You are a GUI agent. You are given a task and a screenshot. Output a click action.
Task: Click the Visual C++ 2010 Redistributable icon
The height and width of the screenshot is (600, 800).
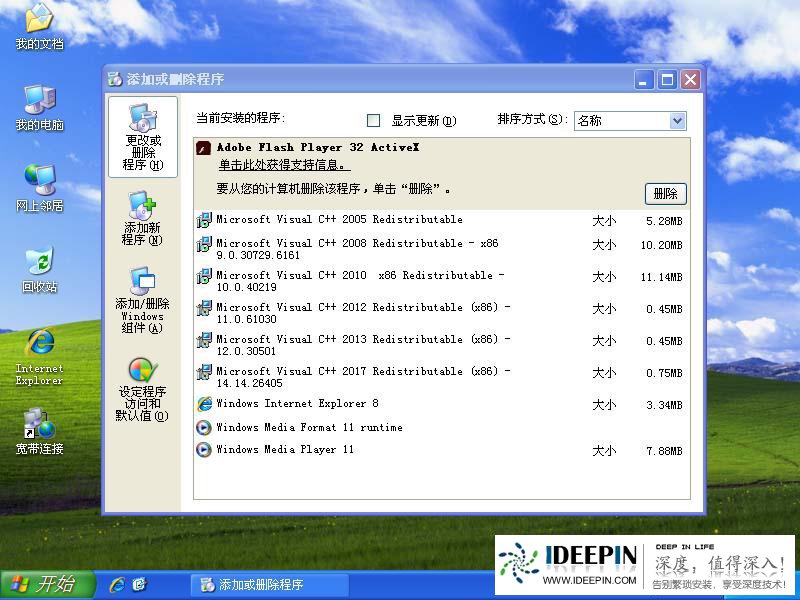[204, 277]
